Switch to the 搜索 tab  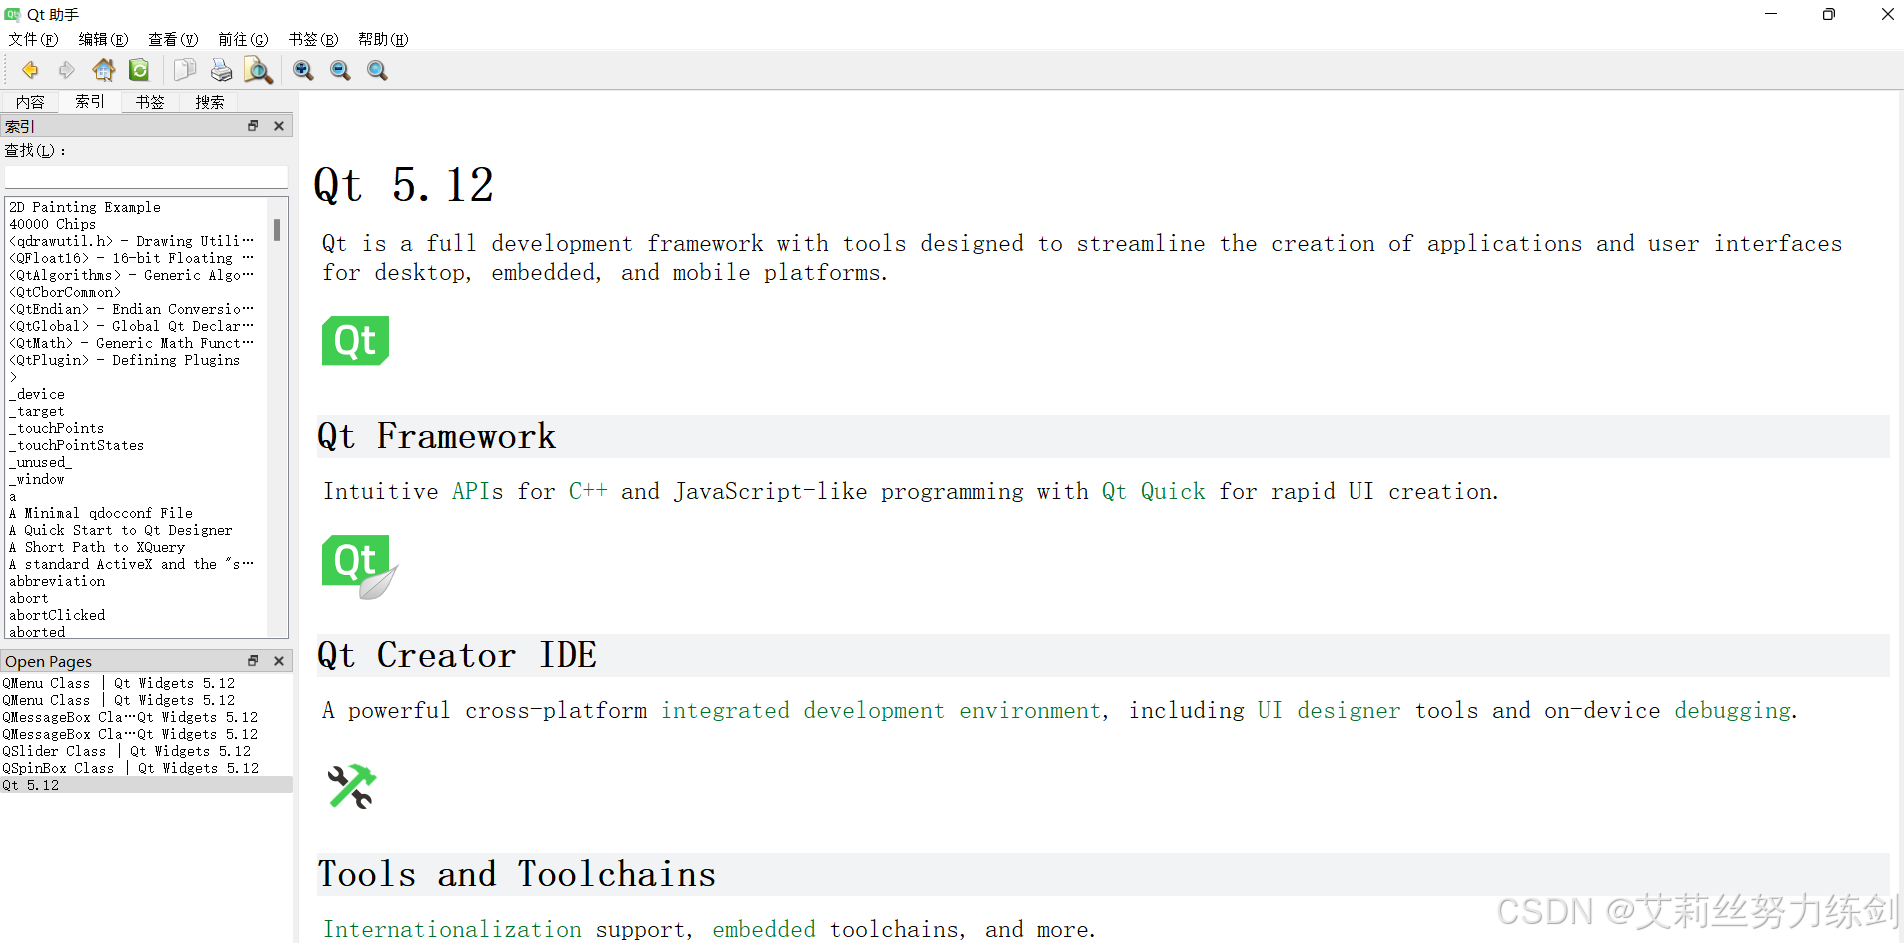click(x=210, y=102)
